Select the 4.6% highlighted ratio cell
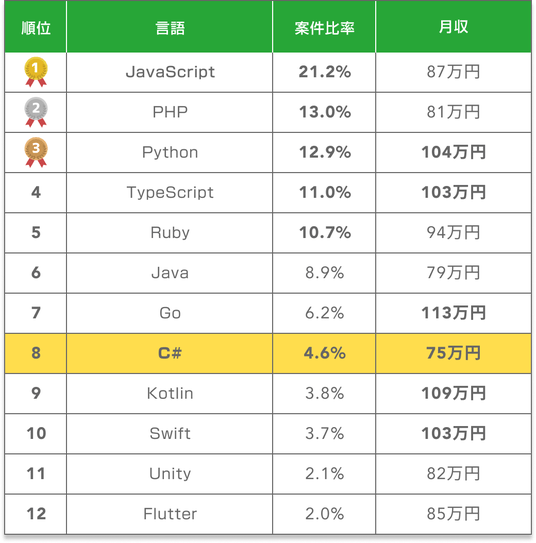Screen dimensions: 536x543 324,353
